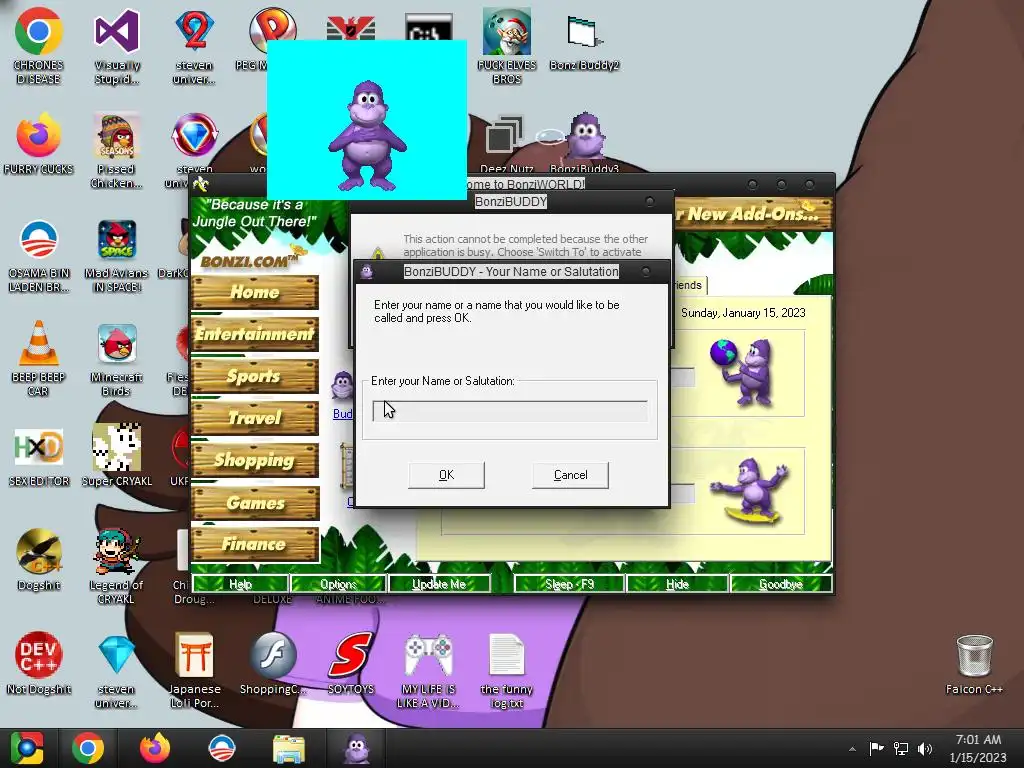Viewport: 1024px width, 768px height.
Task: Select the Finance wooden sign
Action: (x=255, y=544)
